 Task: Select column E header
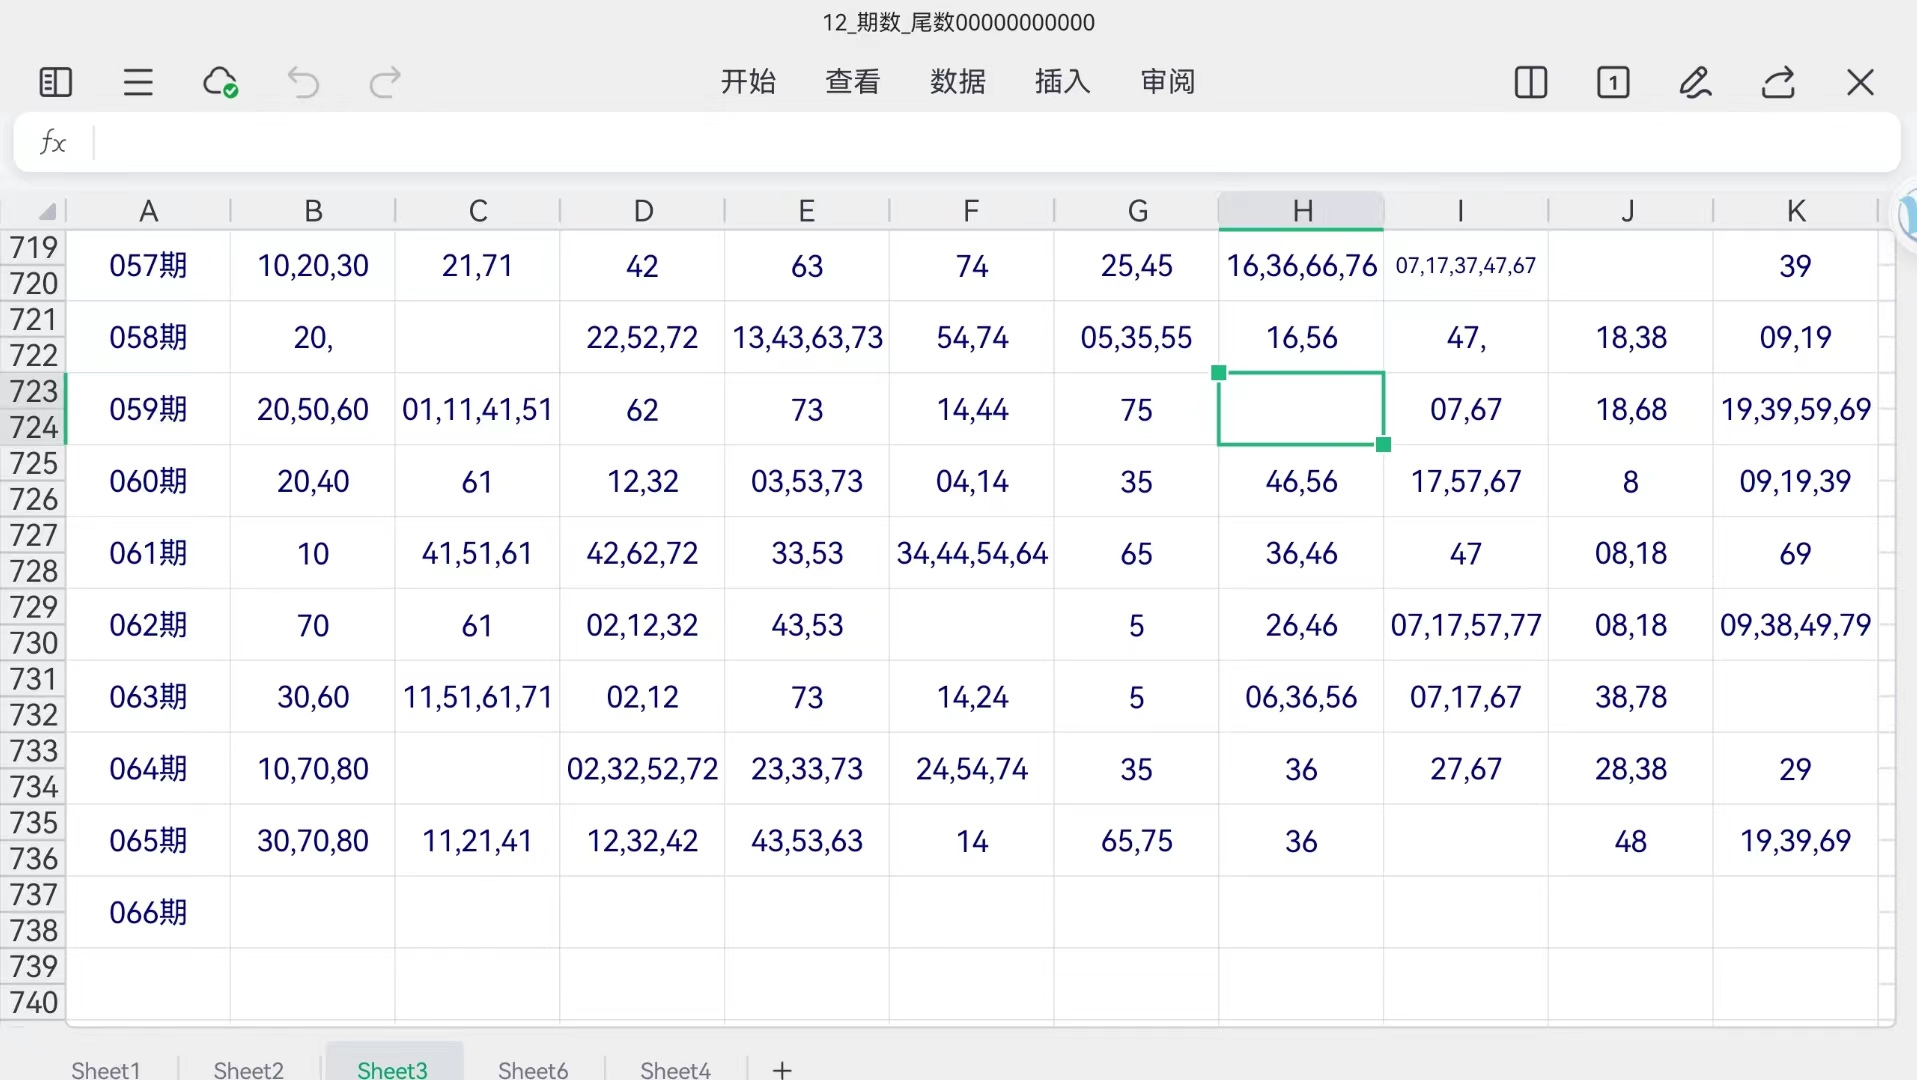[807, 211]
